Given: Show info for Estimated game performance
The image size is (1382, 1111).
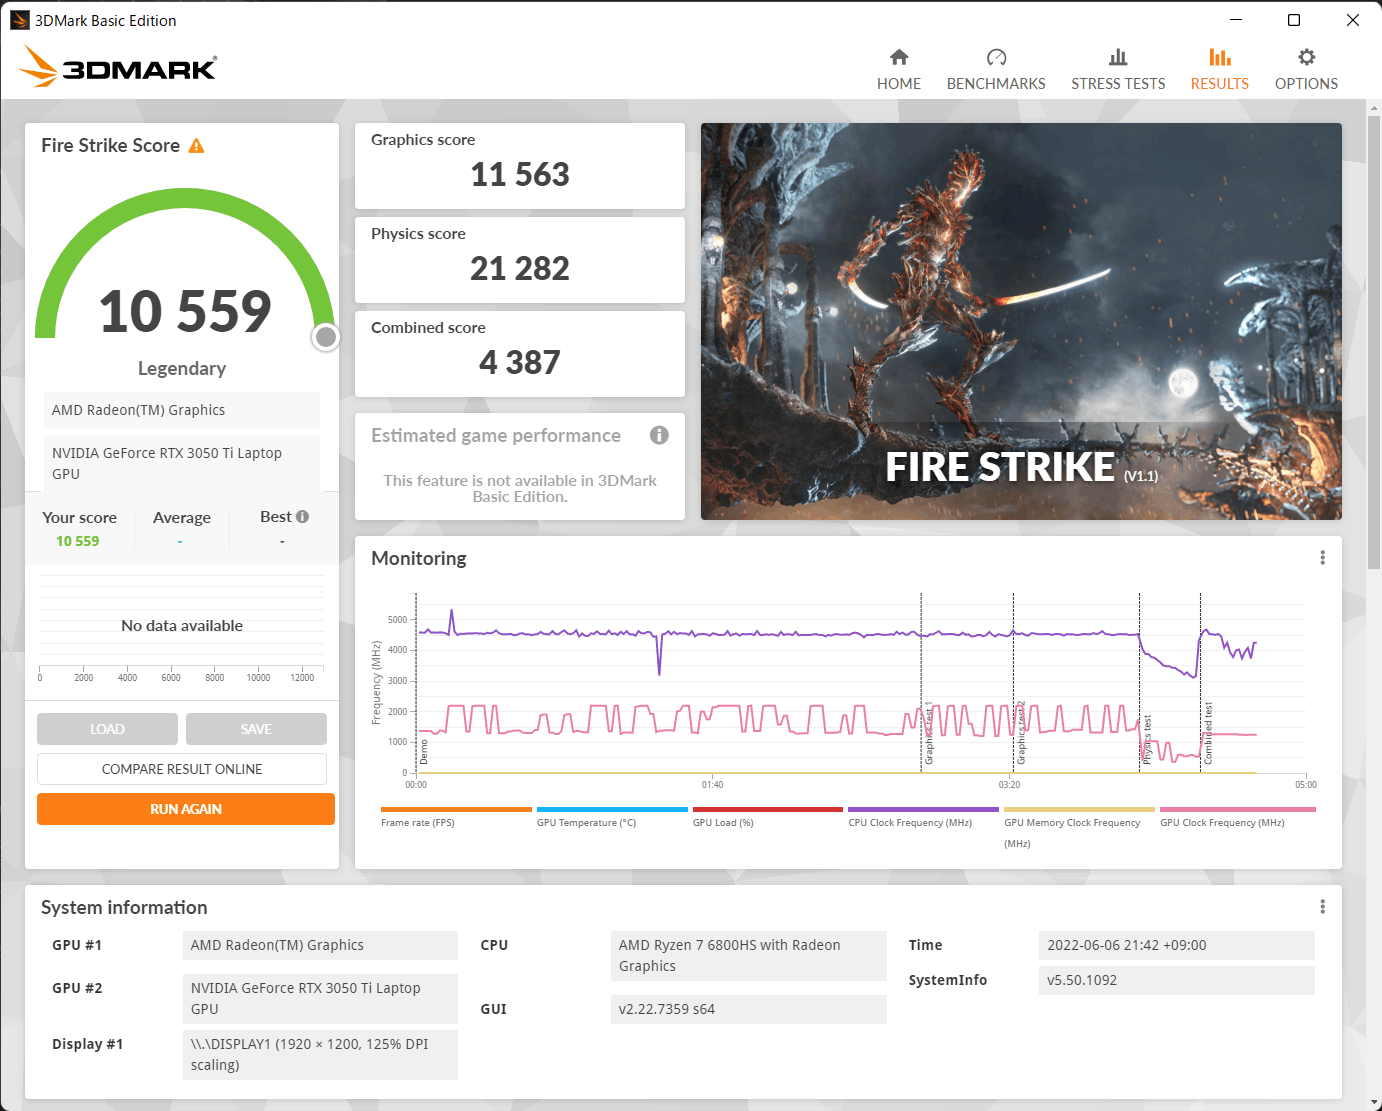Looking at the screenshot, I should [x=659, y=435].
